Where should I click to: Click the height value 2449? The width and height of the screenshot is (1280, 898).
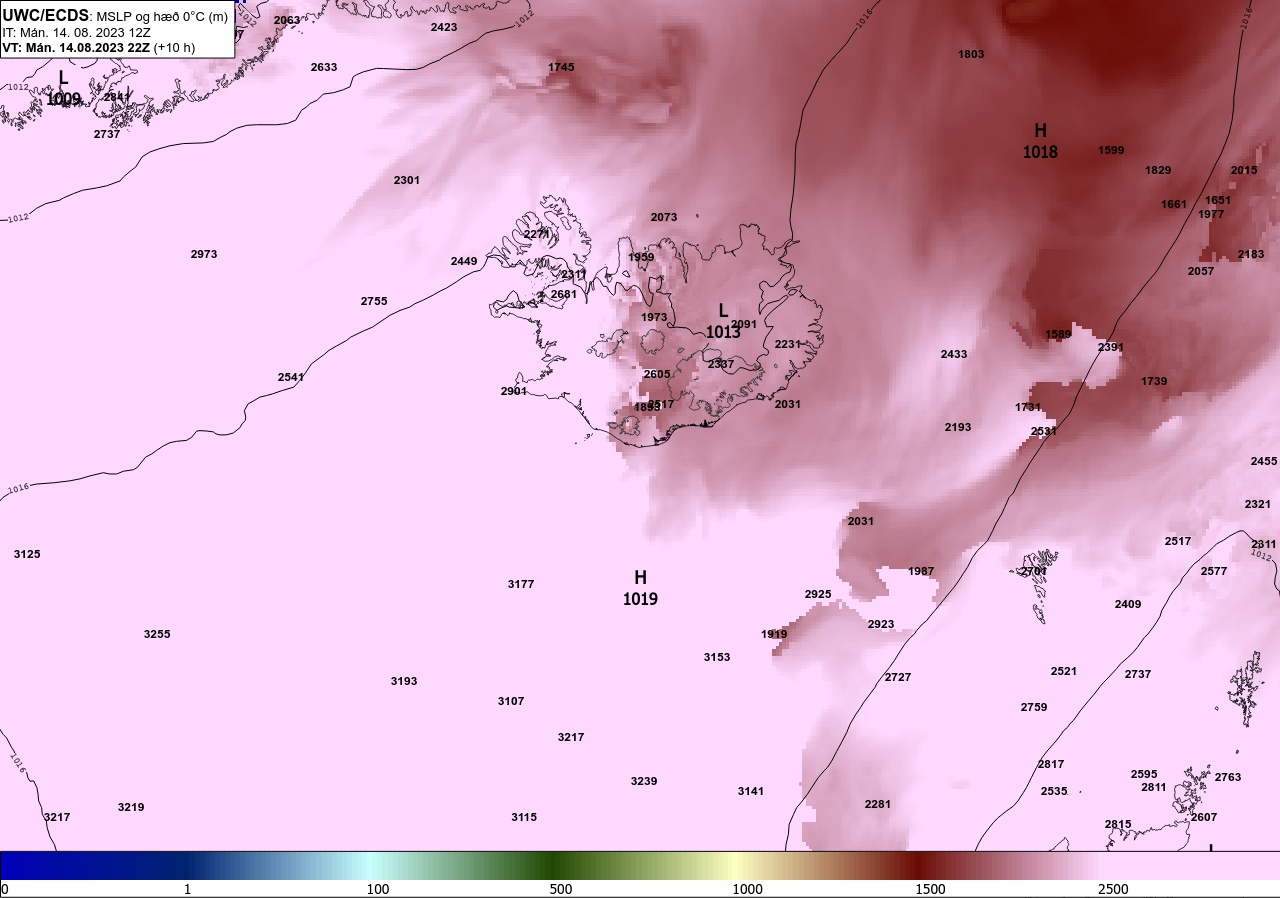point(464,261)
